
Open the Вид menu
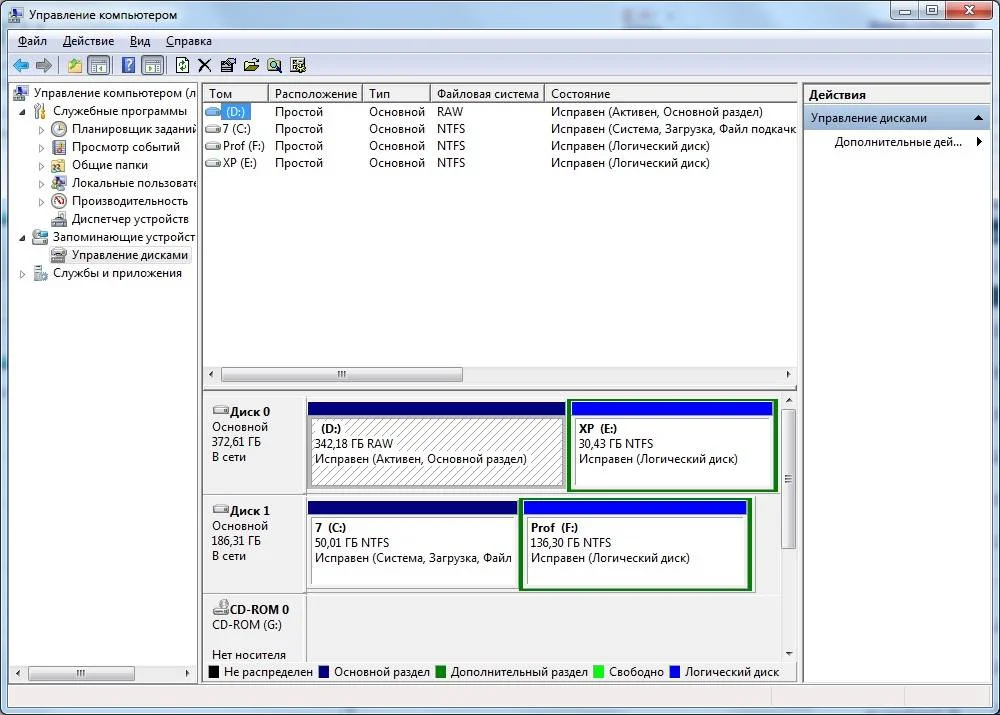[140, 41]
